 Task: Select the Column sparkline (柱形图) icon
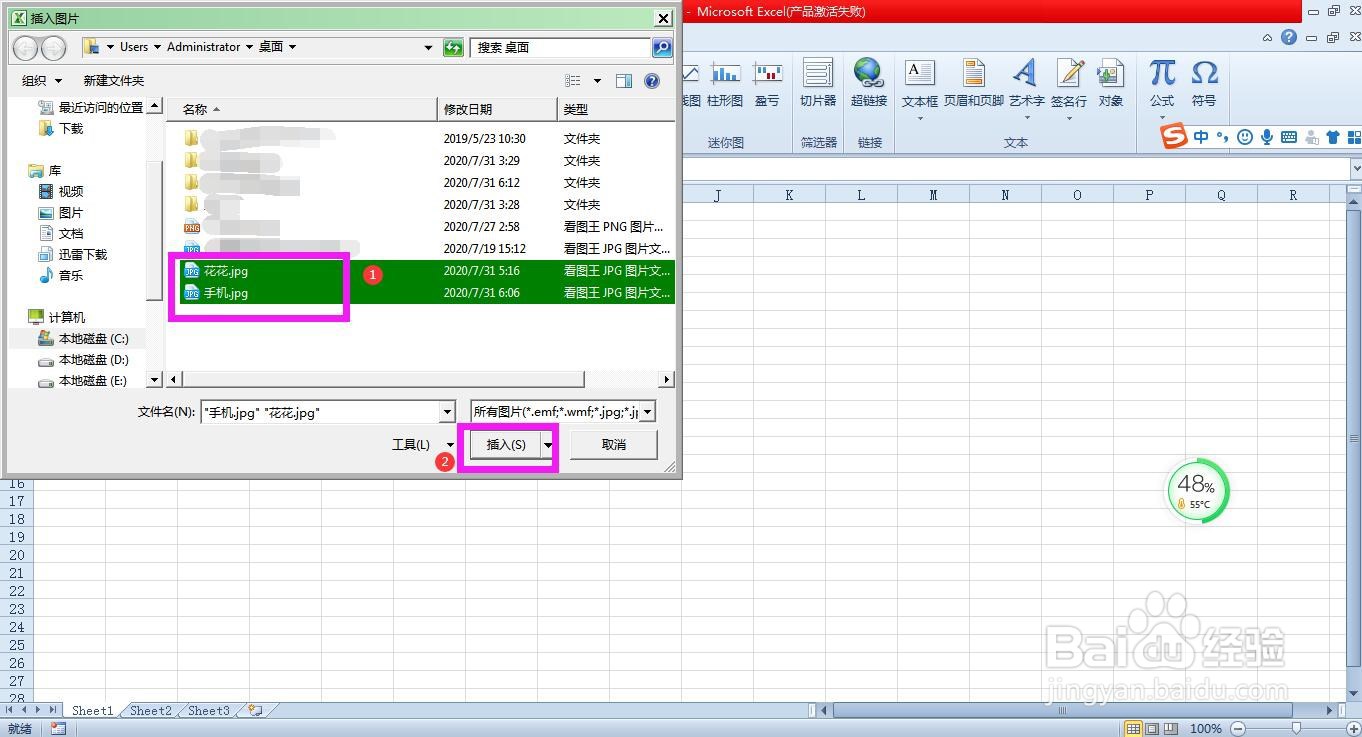(x=725, y=82)
